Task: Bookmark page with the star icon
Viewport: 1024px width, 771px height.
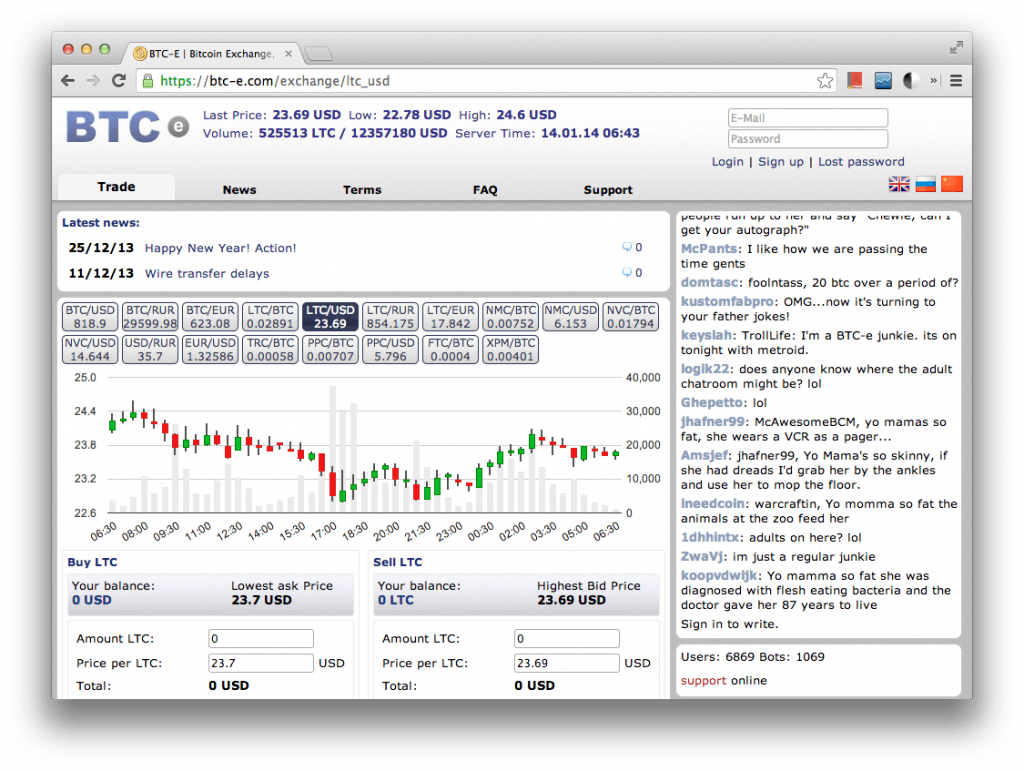Action: pyautogui.click(x=825, y=81)
